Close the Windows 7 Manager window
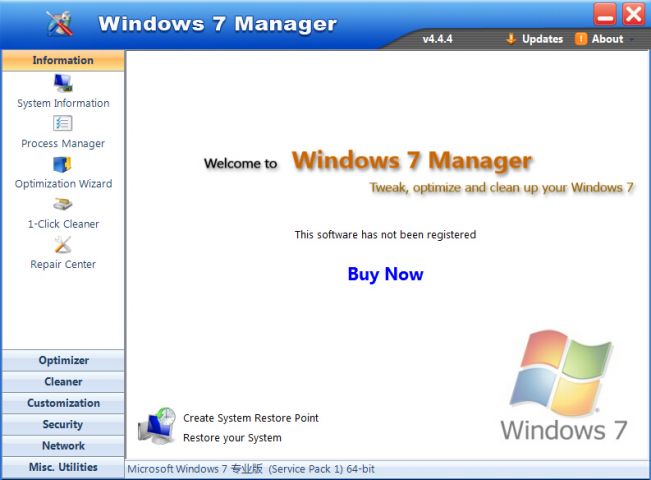Viewport: 651px width, 480px height. (633, 14)
